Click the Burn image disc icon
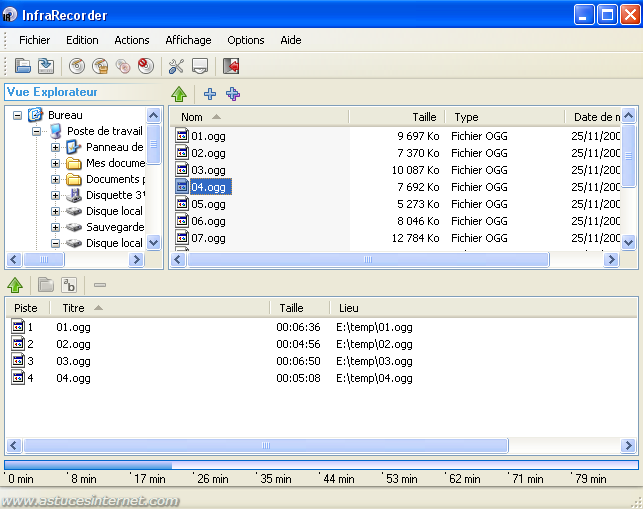 (x=100, y=66)
